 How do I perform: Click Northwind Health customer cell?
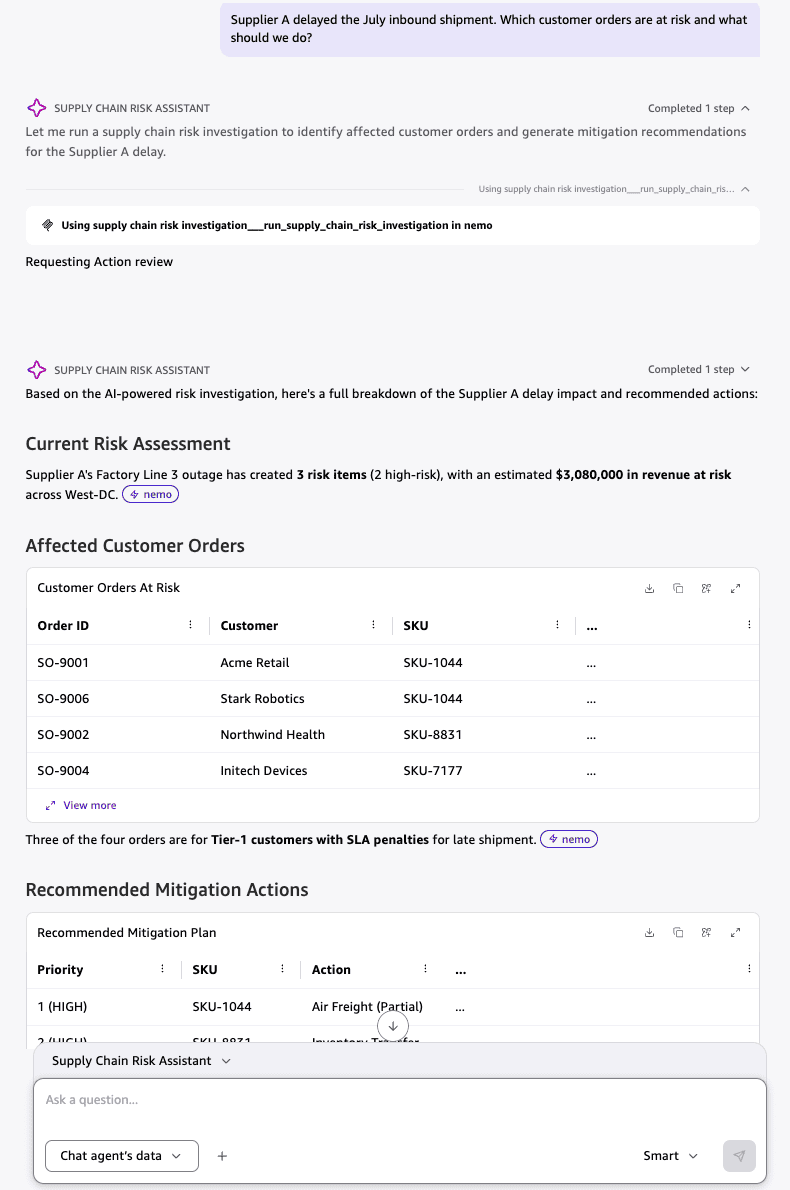click(x=272, y=735)
